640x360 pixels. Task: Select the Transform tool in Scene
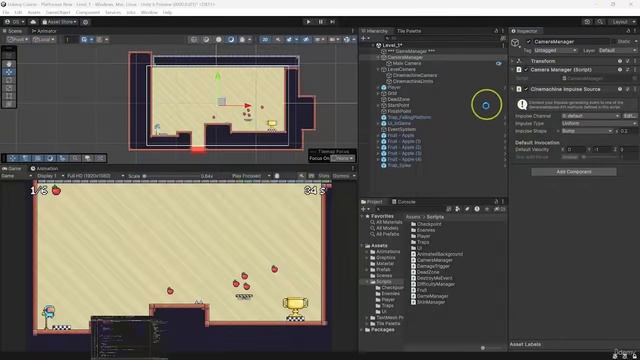pos(9,104)
